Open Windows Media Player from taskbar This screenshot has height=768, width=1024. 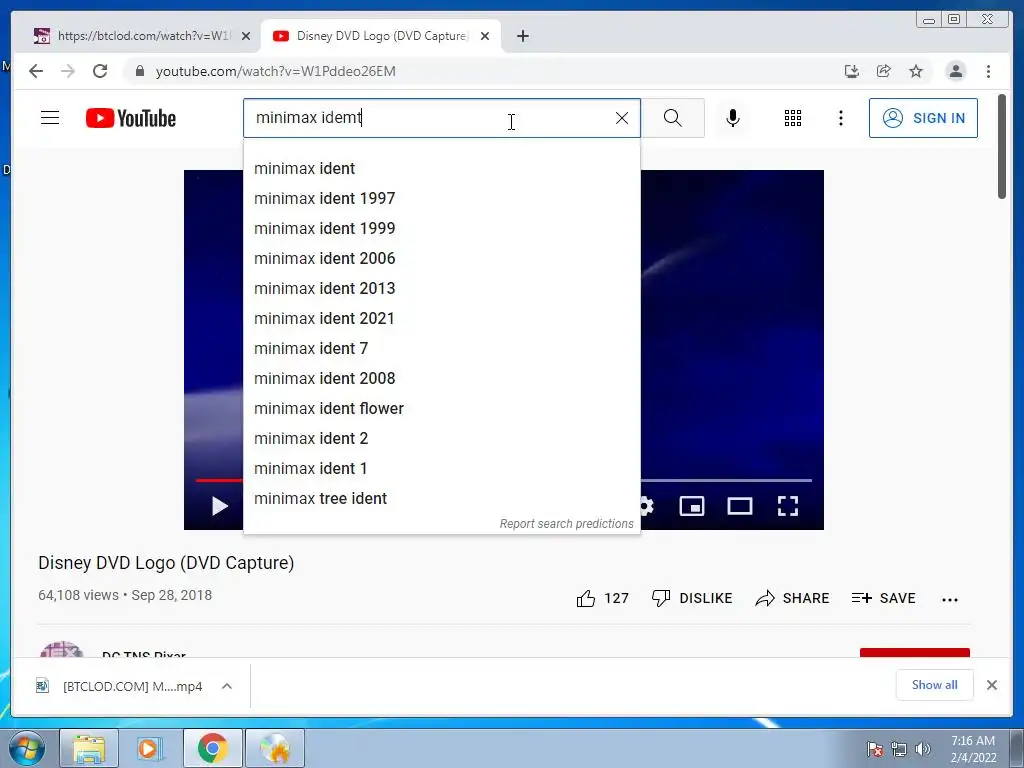149,748
